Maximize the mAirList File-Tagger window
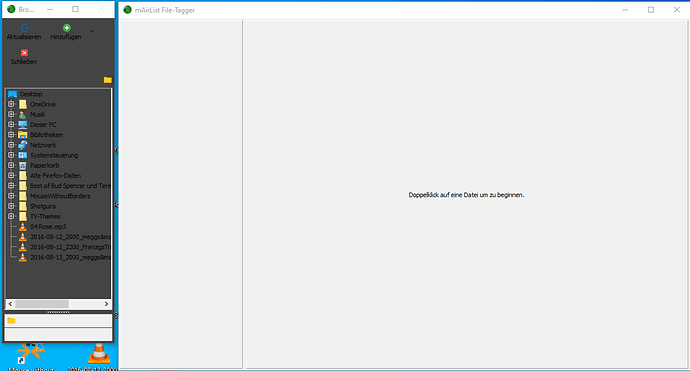Viewport: 690px width, 371px height. point(651,10)
